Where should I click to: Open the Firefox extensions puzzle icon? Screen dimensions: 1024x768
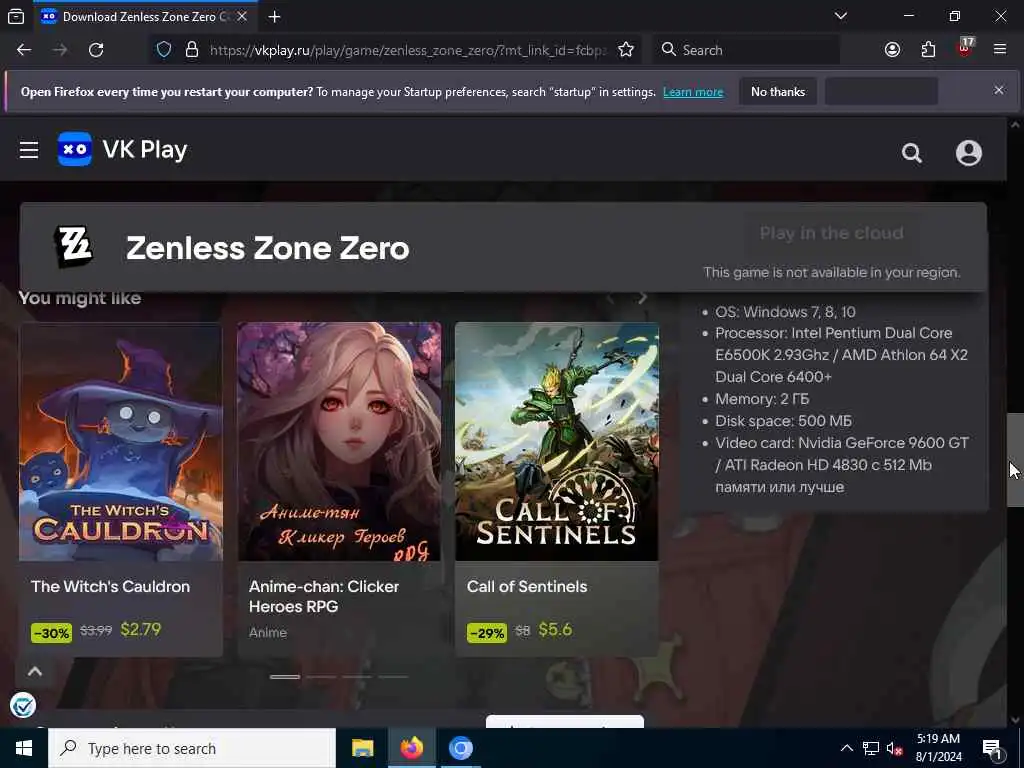pyautogui.click(x=928, y=50)
